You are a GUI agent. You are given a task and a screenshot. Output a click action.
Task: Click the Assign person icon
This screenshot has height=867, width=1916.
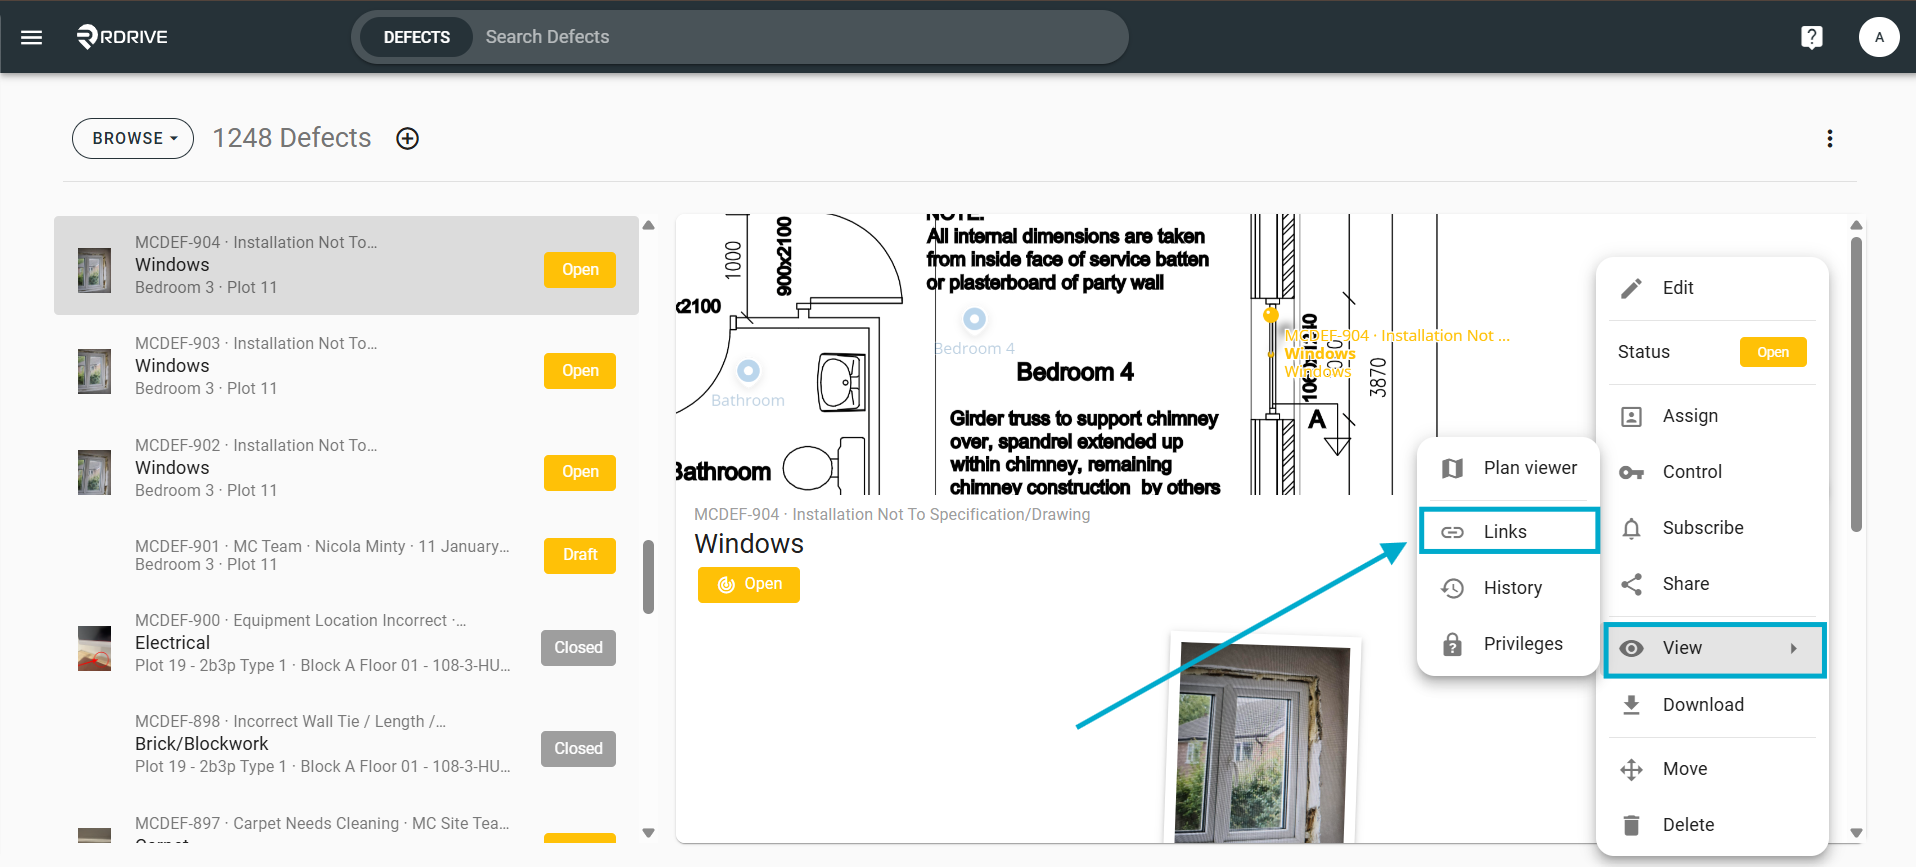tap(1631, 416)
